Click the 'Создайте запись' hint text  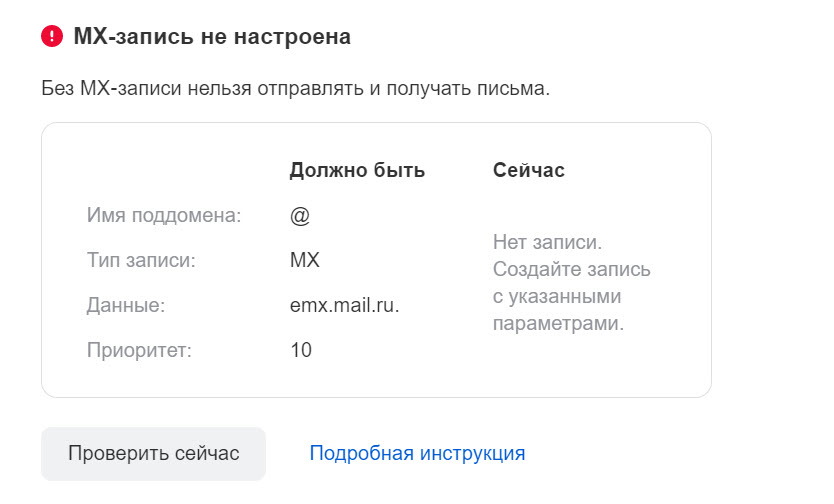[x=572, y=269]
